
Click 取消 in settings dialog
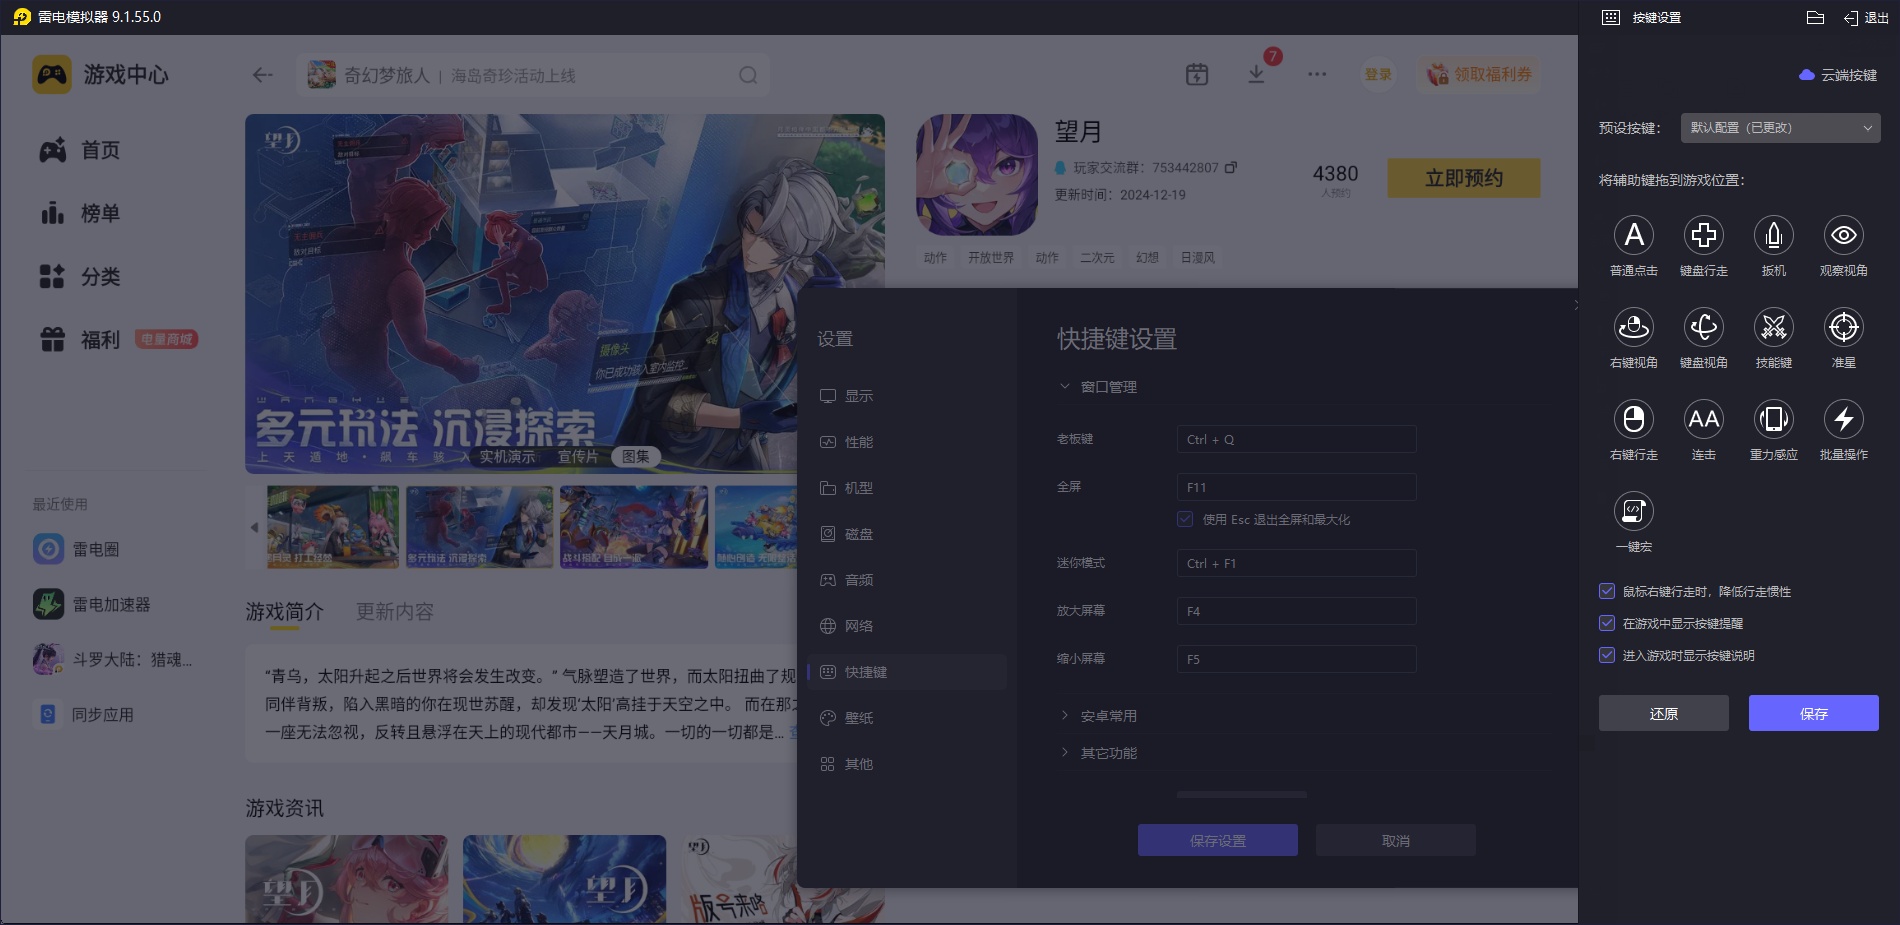pyautogui.click(x=1396, y=840)
